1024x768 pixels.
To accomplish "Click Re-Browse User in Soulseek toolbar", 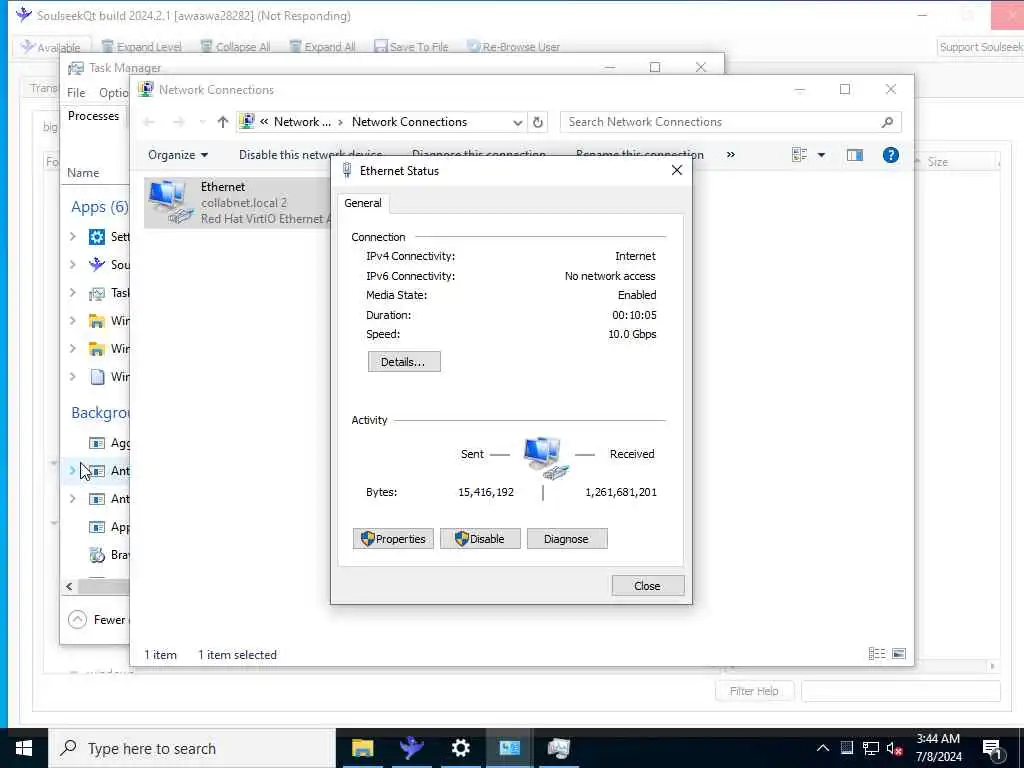I will pos(514,46).
